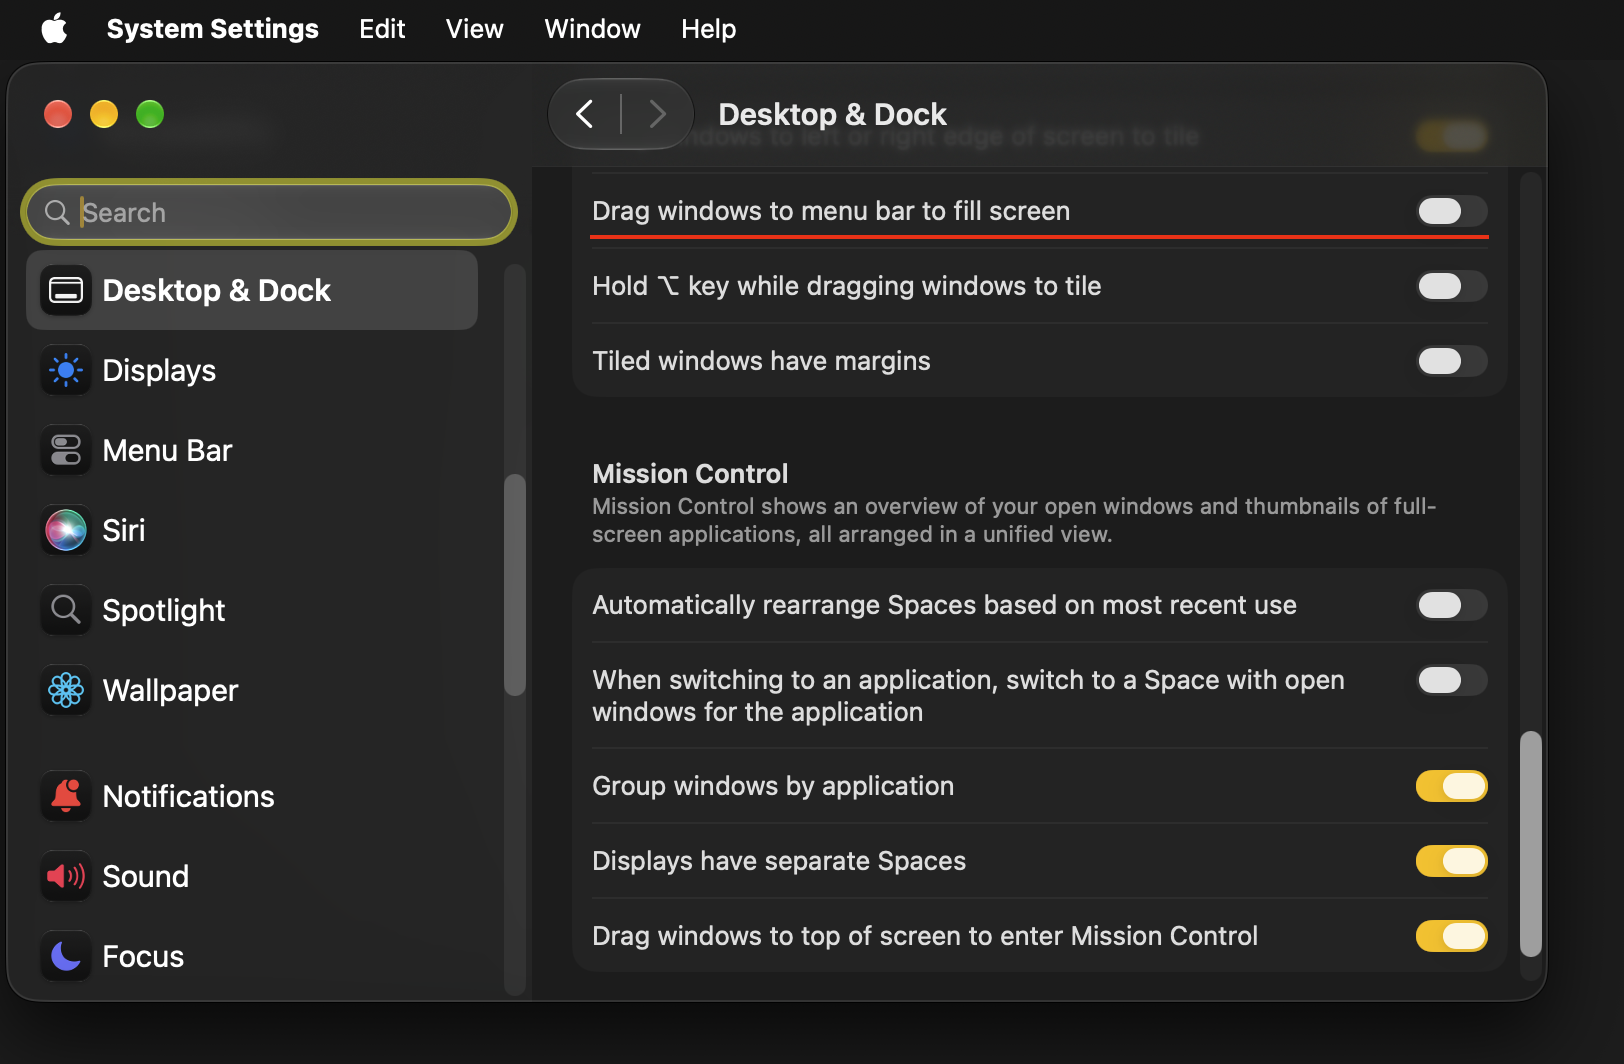Enable Drag windows to menu bar toggle
The image size is (1624, 1064).
pos(1451,211)
